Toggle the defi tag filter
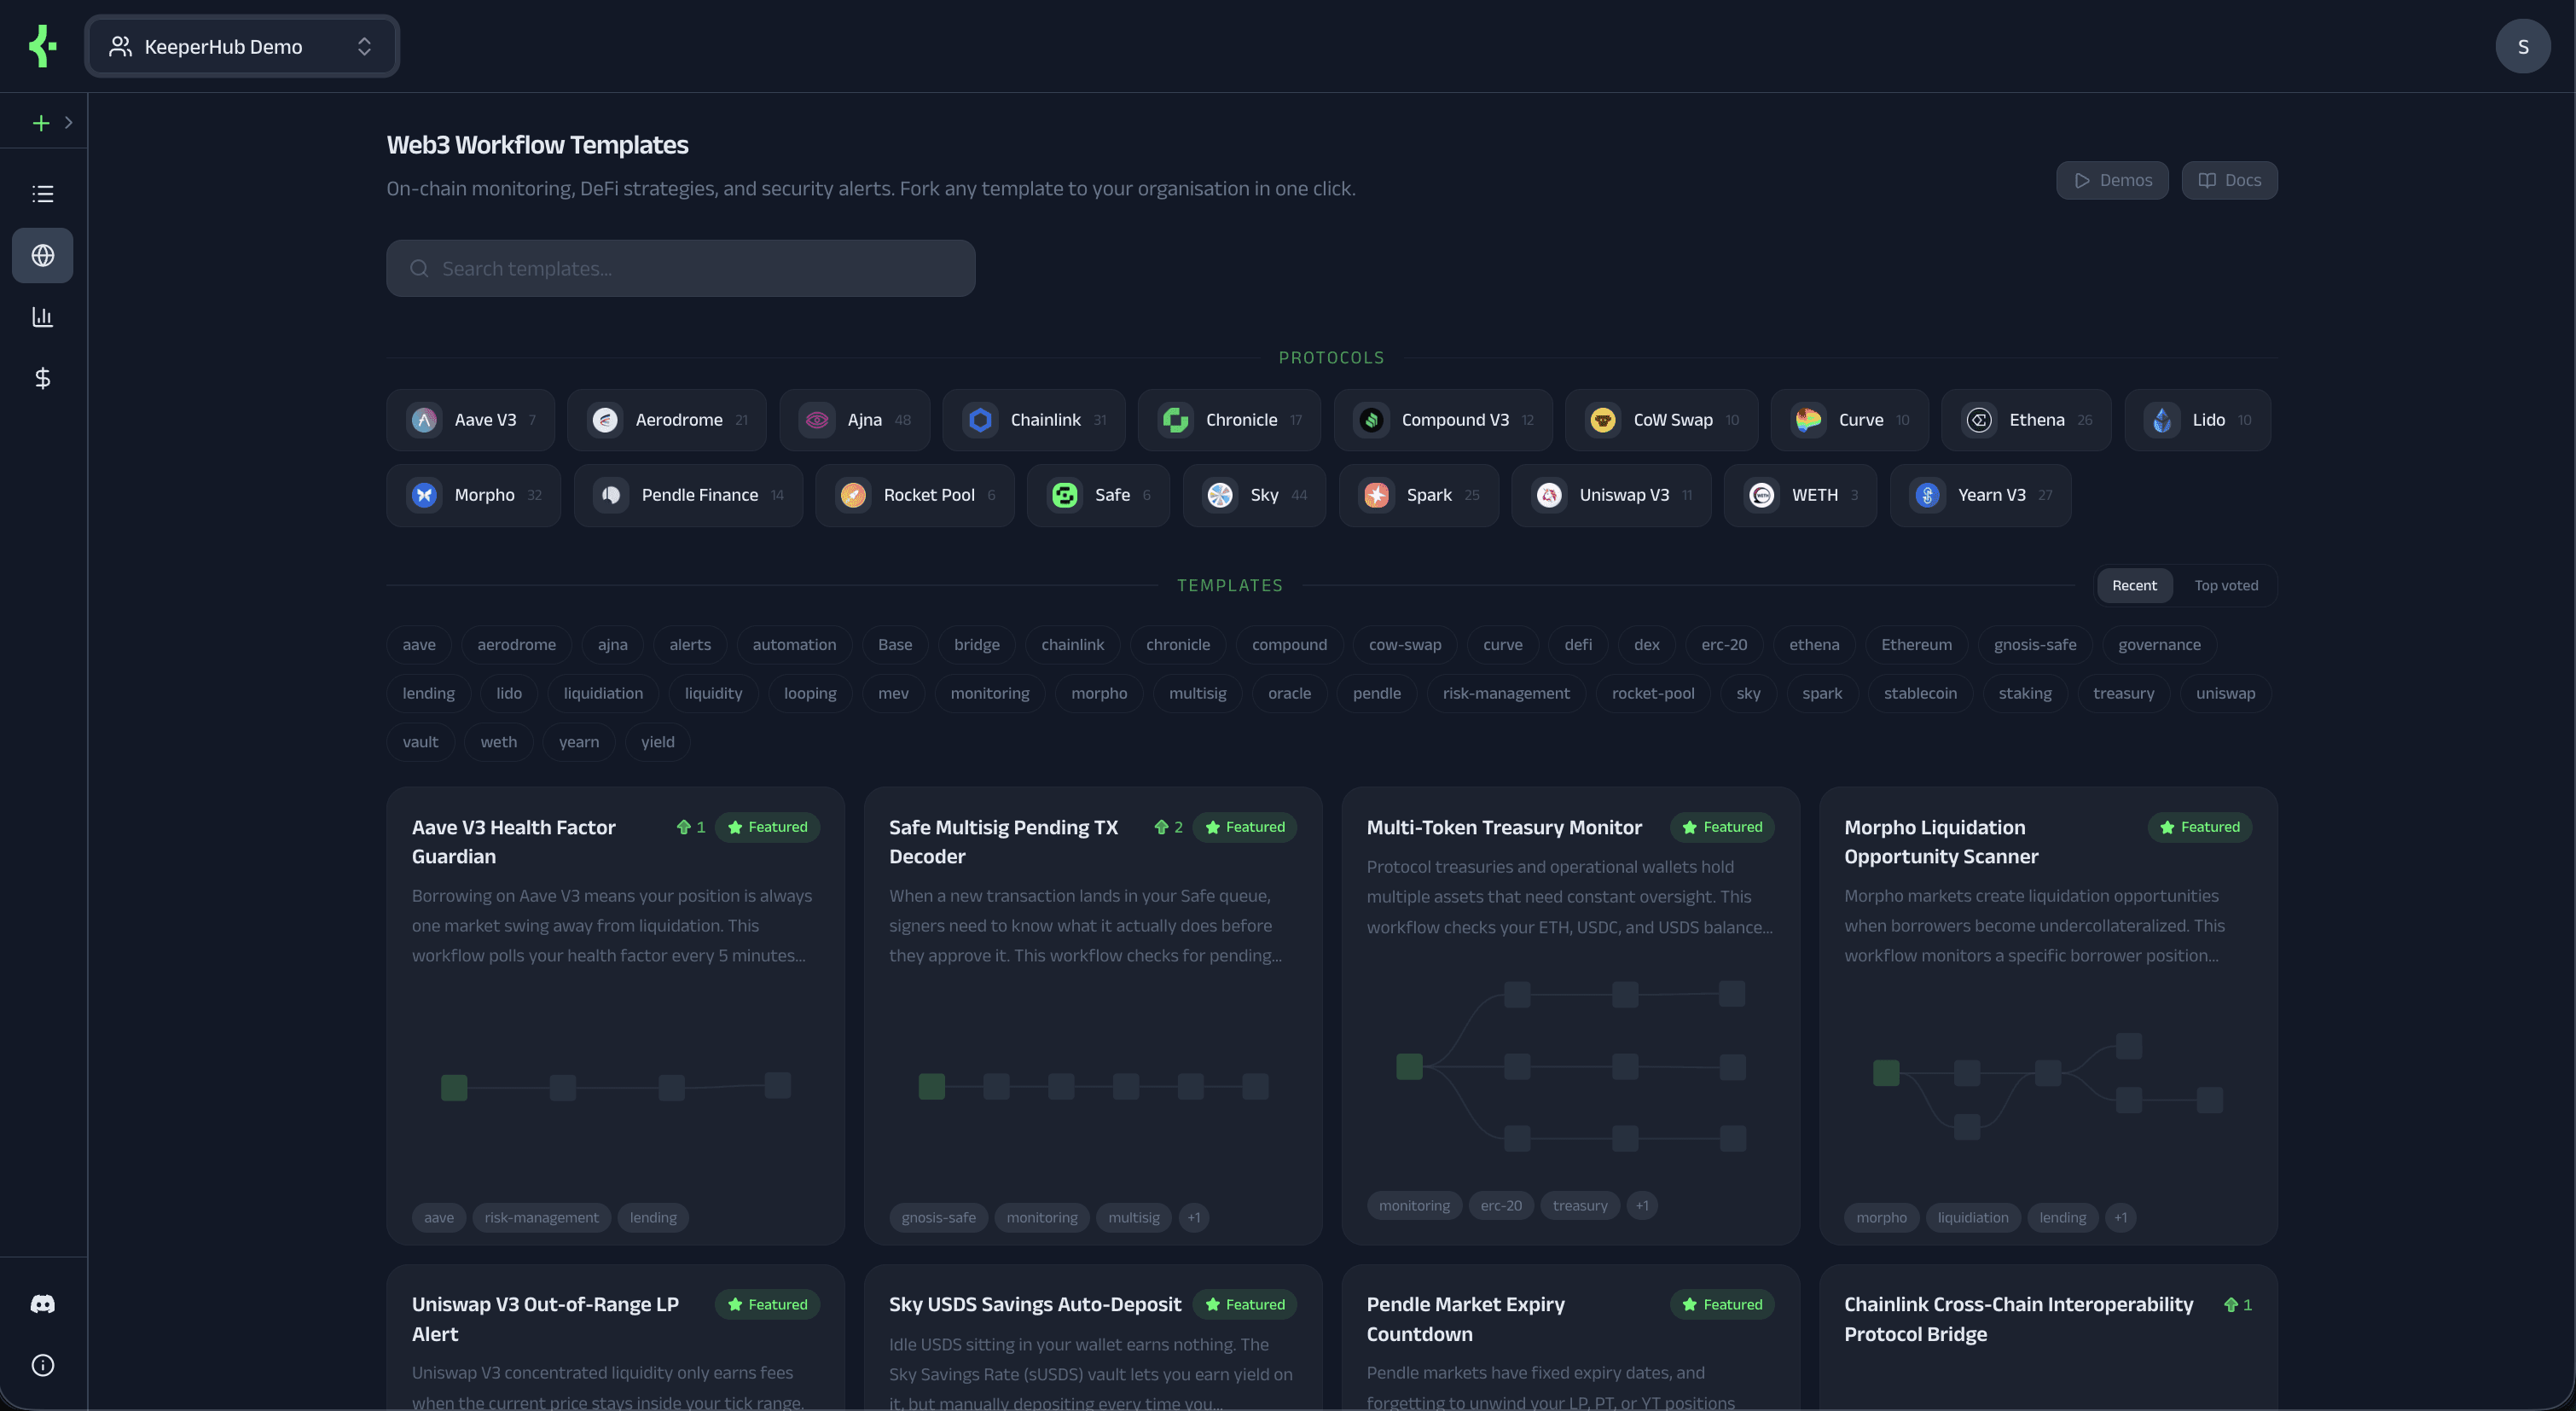Screen dimensions: 2576x1411 [1578, 644]
